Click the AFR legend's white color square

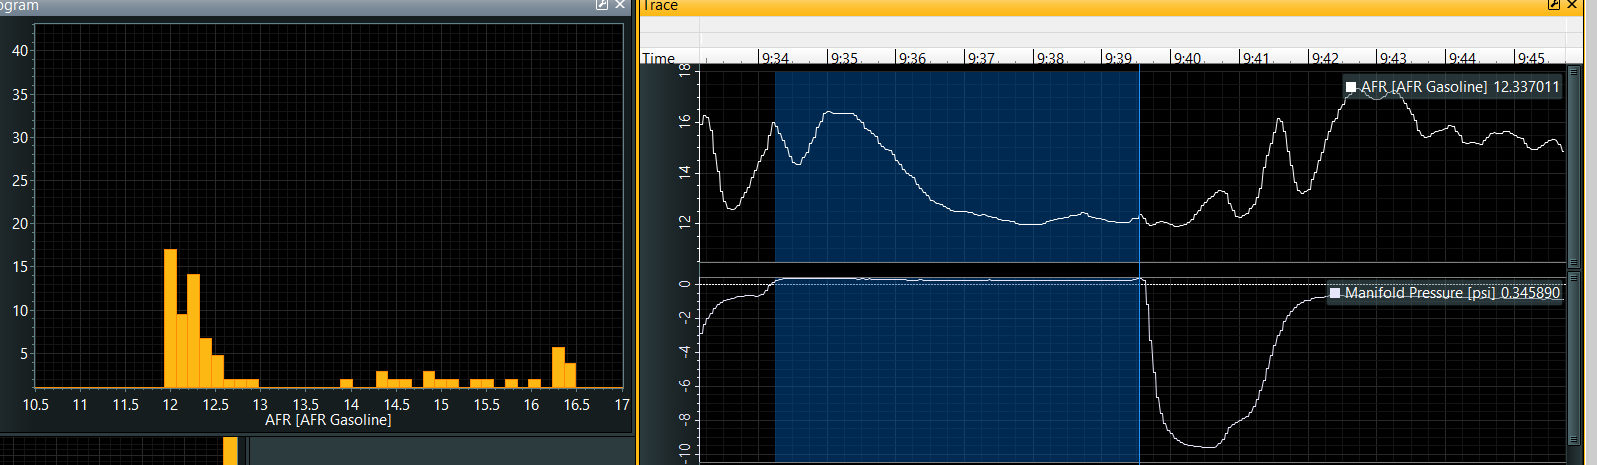[1351, 87]
